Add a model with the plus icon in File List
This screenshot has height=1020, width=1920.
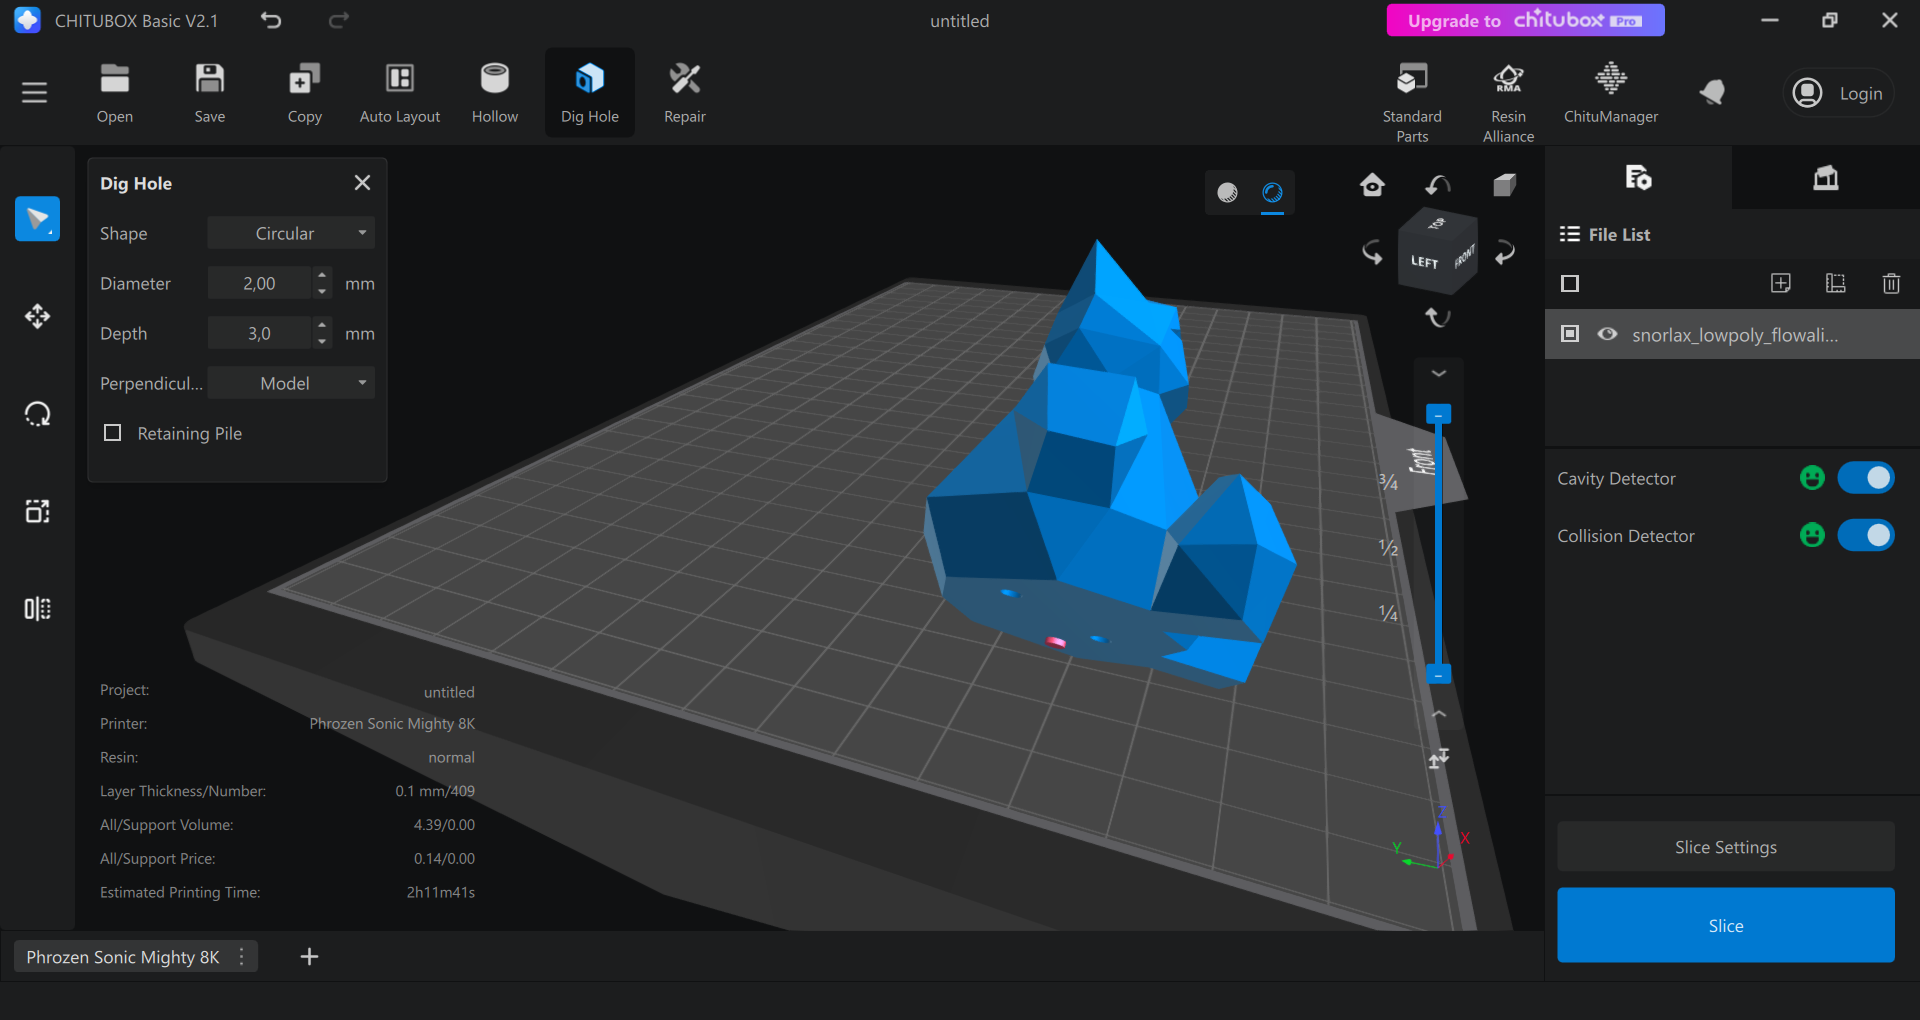(x=1781, y=283)
